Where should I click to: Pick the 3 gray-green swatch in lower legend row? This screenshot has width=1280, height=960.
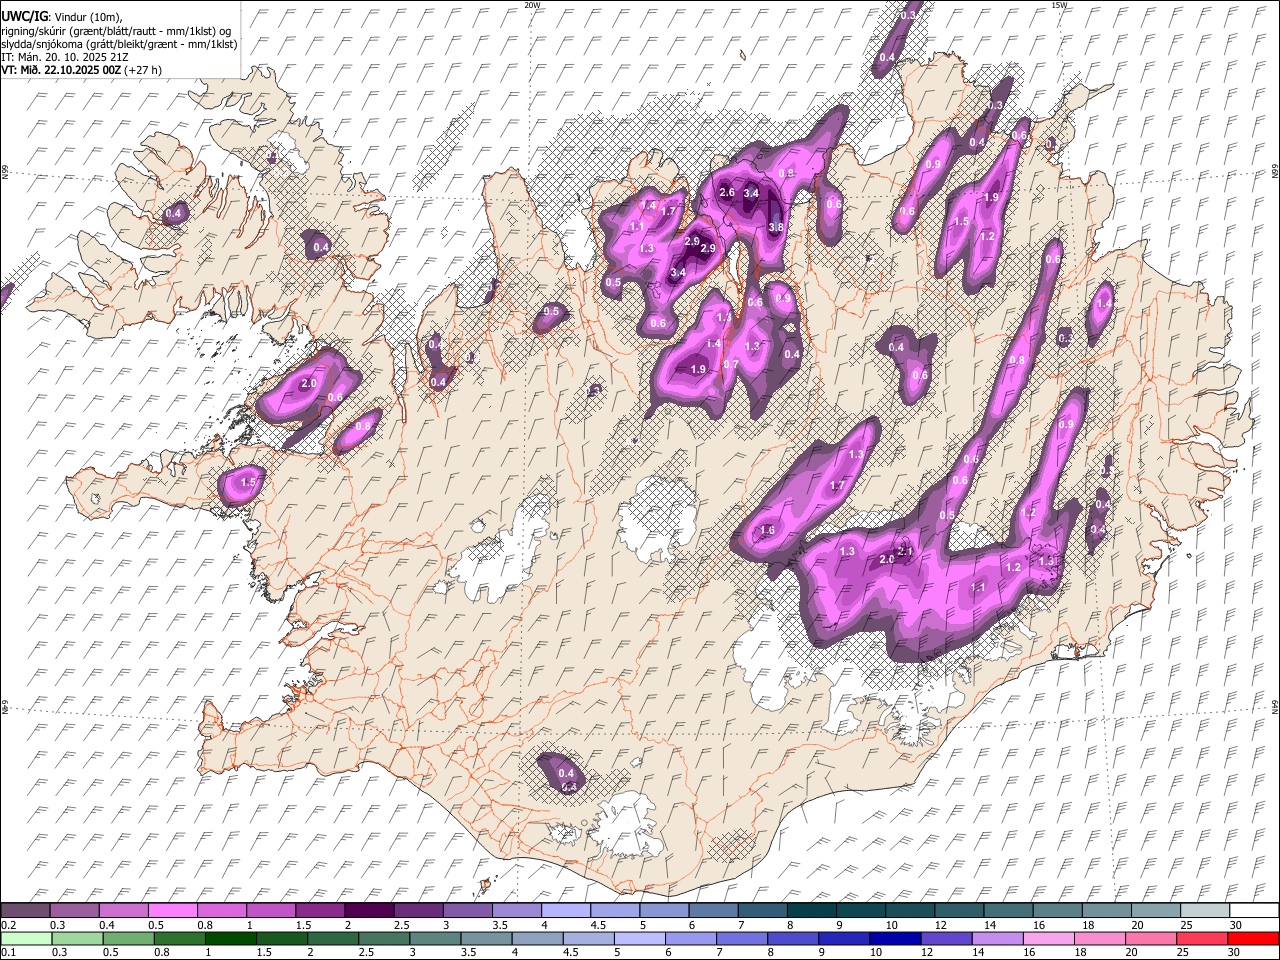tap(435, 939)
